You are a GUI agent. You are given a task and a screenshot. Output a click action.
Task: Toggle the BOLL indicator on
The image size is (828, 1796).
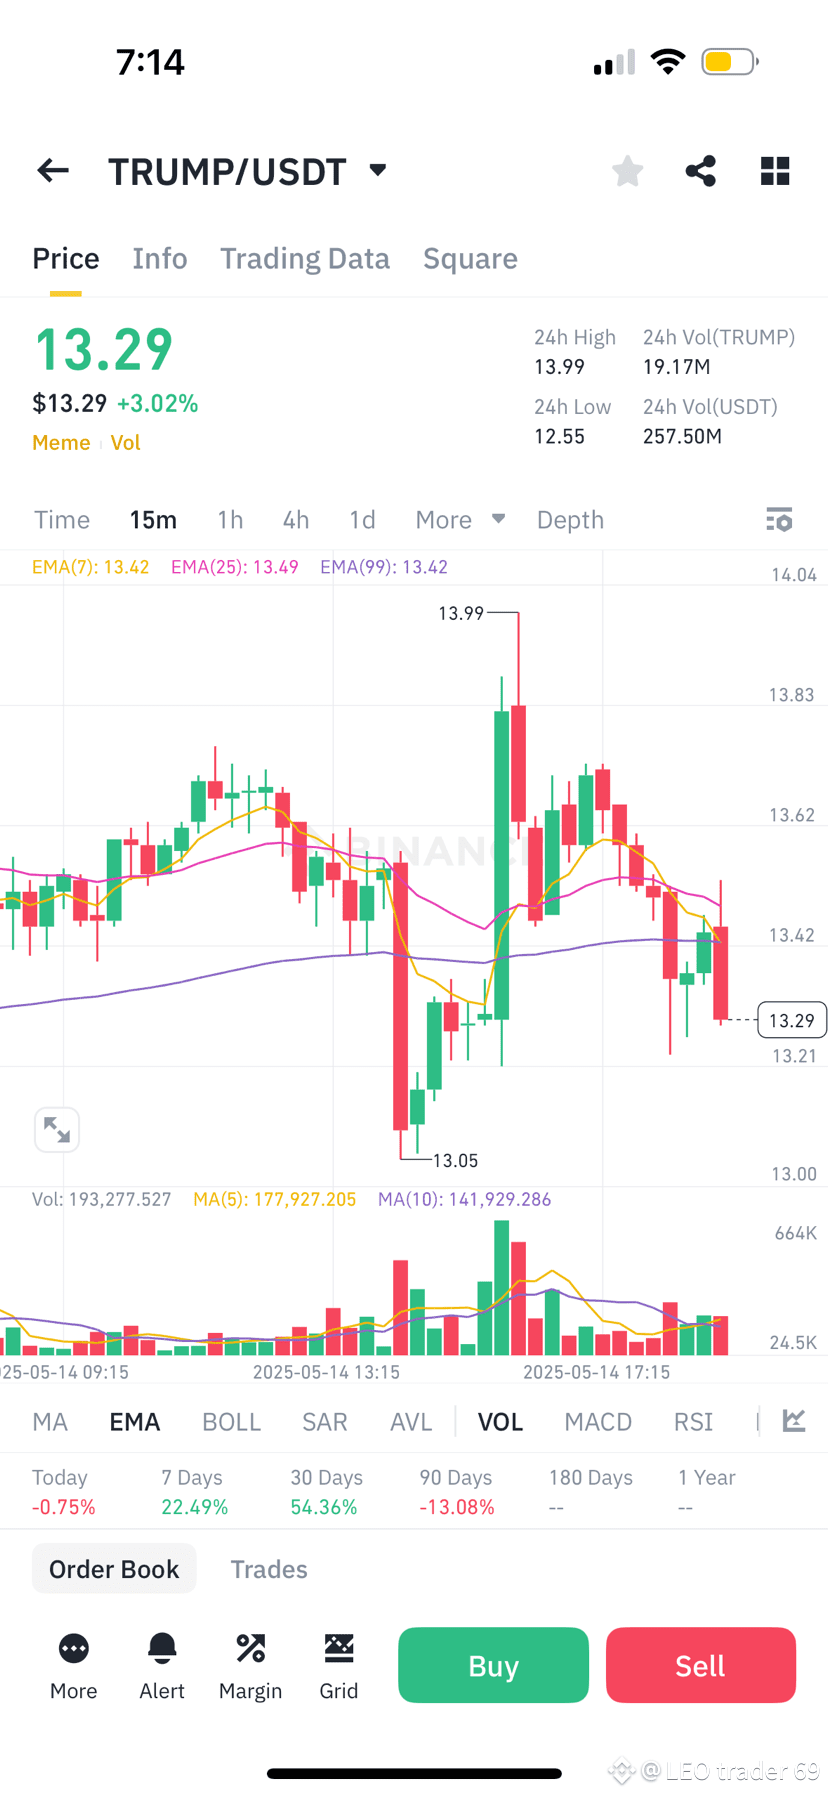(231, 1421)
